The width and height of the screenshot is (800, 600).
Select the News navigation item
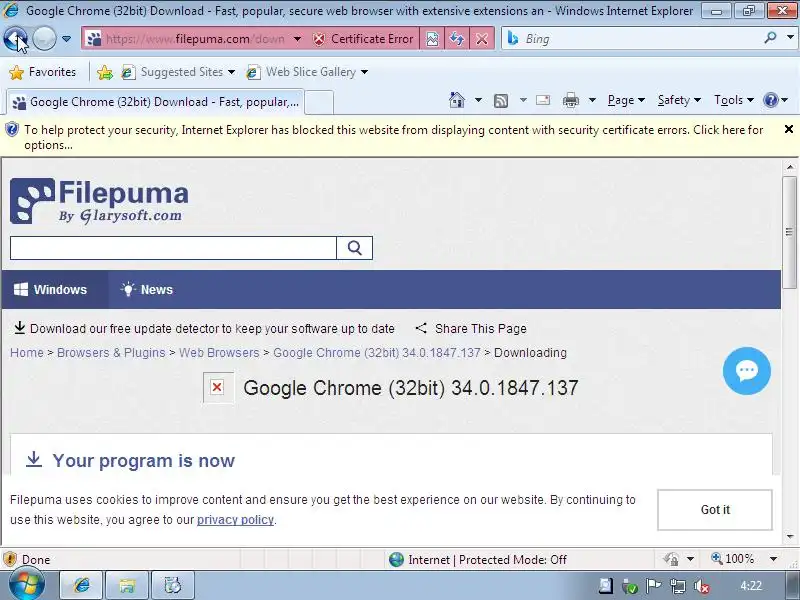[x=147, y=290]
